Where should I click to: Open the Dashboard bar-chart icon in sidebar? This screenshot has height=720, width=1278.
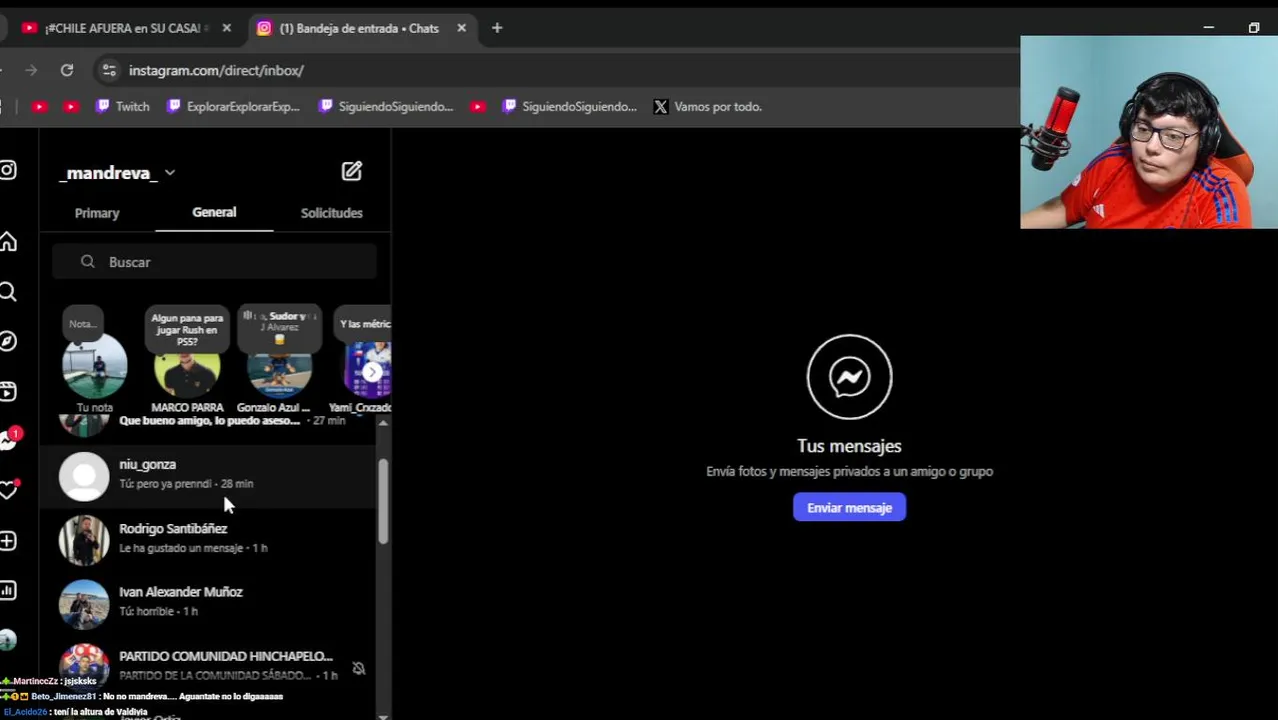click(x=8, y=591)
